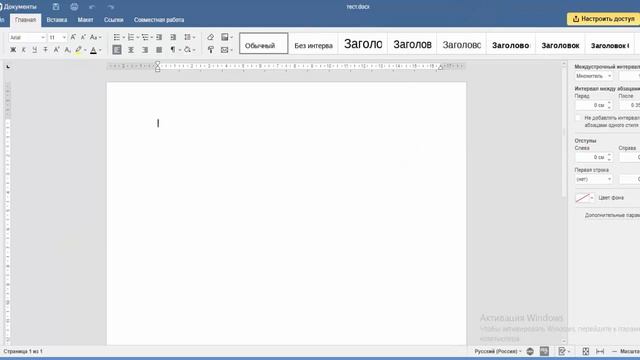Zoom out using the minus icon
Screen dimensions: 640x360
coord(614,351)
